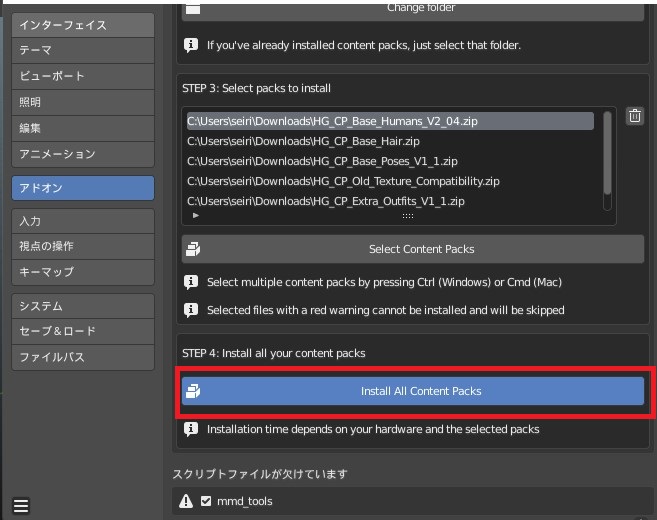Click the Change folder button
Viewport: 657px width, 520px height.
[x=413, y=10]
